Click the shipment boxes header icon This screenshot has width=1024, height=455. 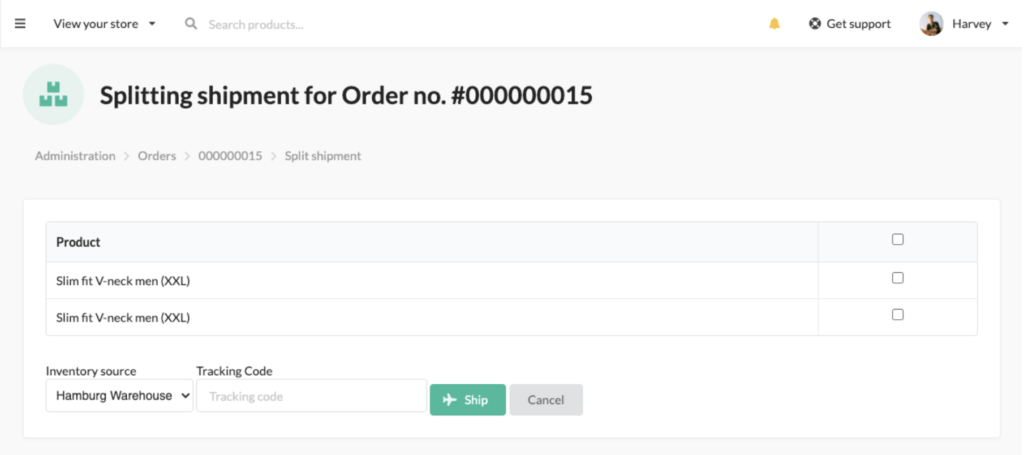[x=54, y=95]
